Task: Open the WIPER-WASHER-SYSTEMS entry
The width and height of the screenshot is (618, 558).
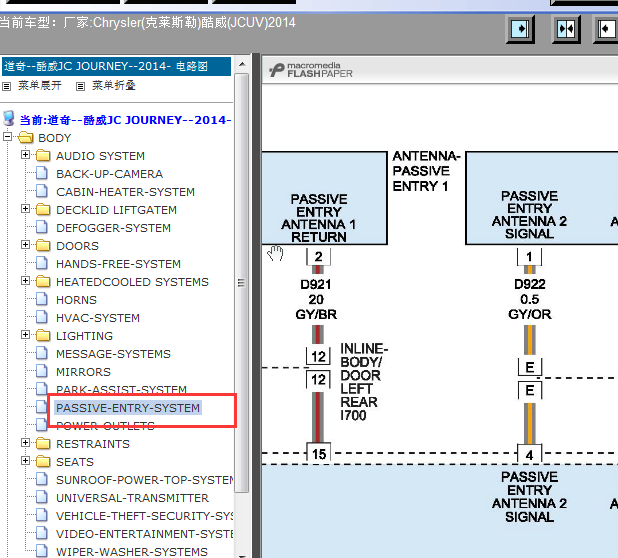Action: [132, 552]
